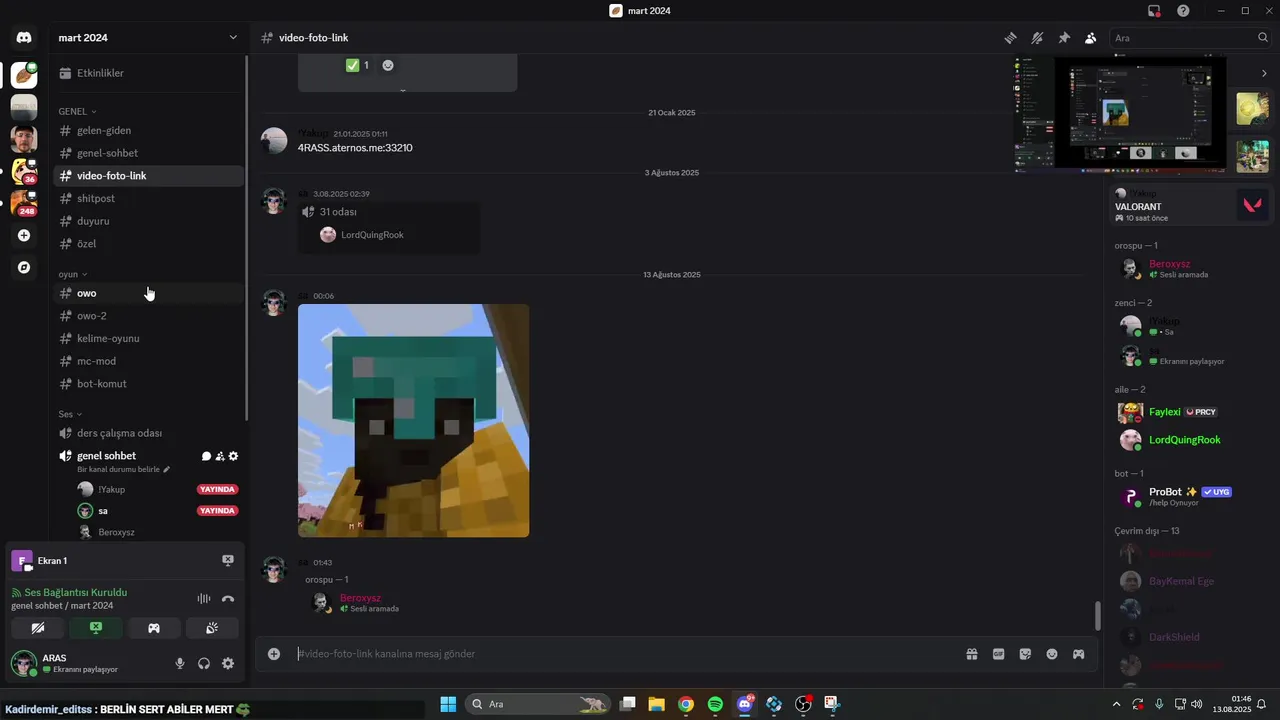1280x720 pixels.
Task: Open the genel-sohbet text channel
Action: 148,153
